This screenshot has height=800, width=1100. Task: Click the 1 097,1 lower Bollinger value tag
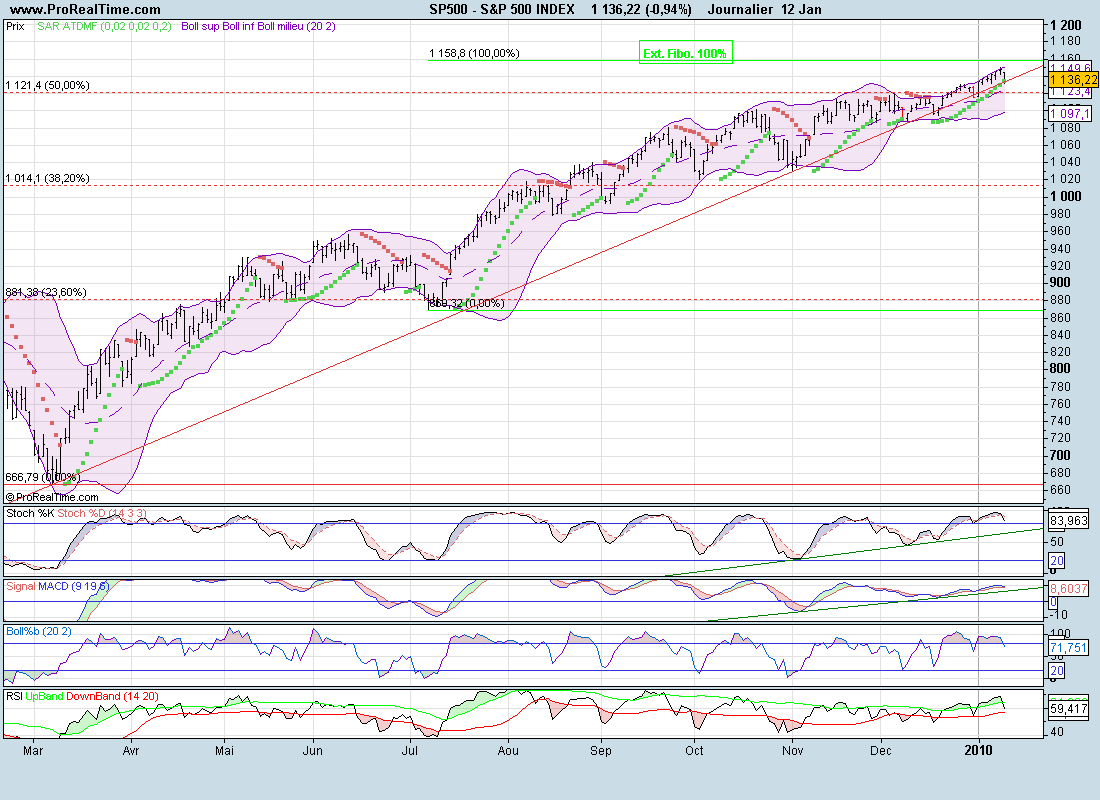(x=1070, y=114)
